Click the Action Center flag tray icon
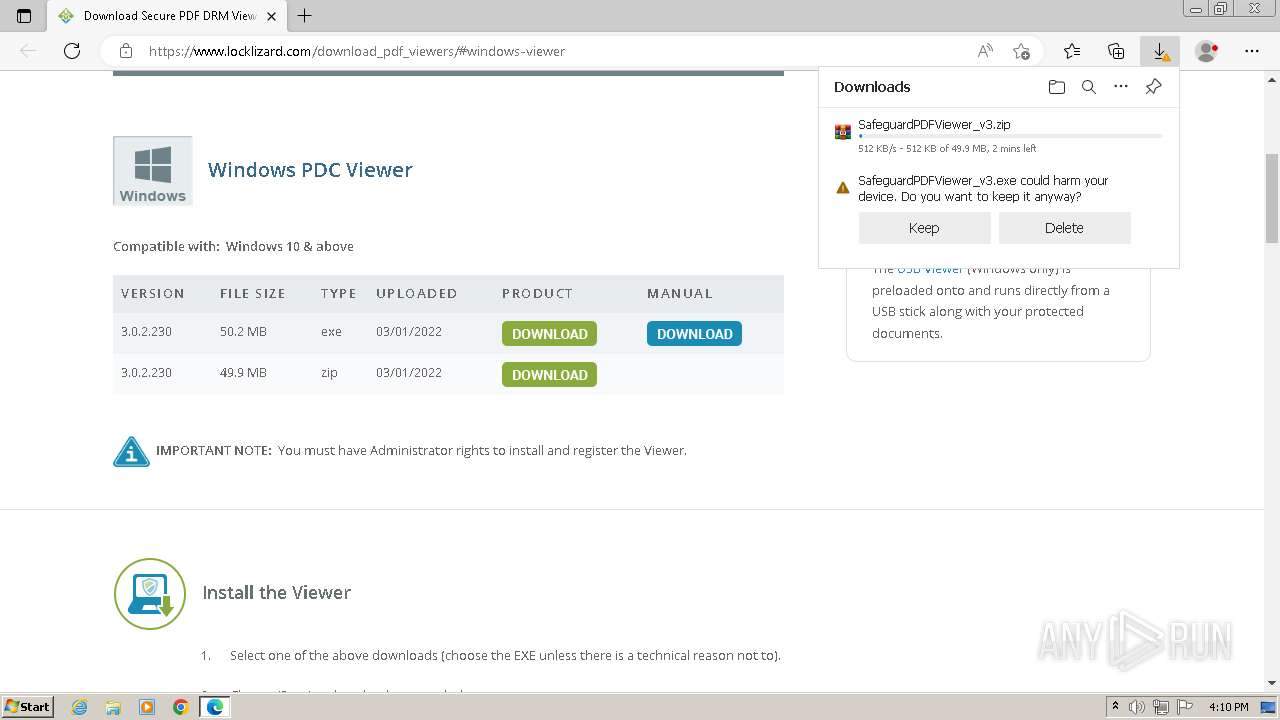 [x=1184, y=707]
